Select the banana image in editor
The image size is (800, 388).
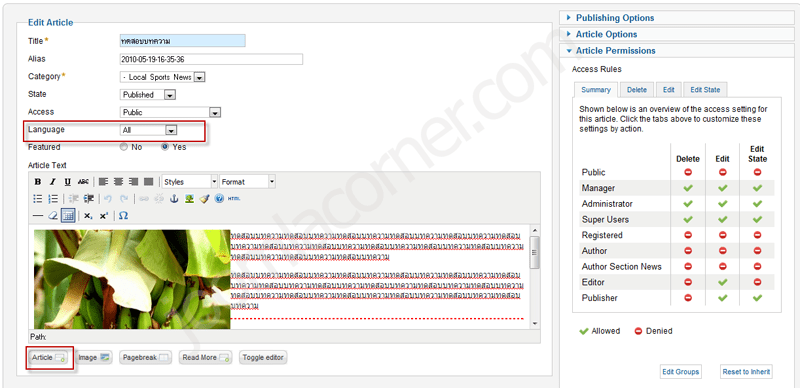coord(132,279)
